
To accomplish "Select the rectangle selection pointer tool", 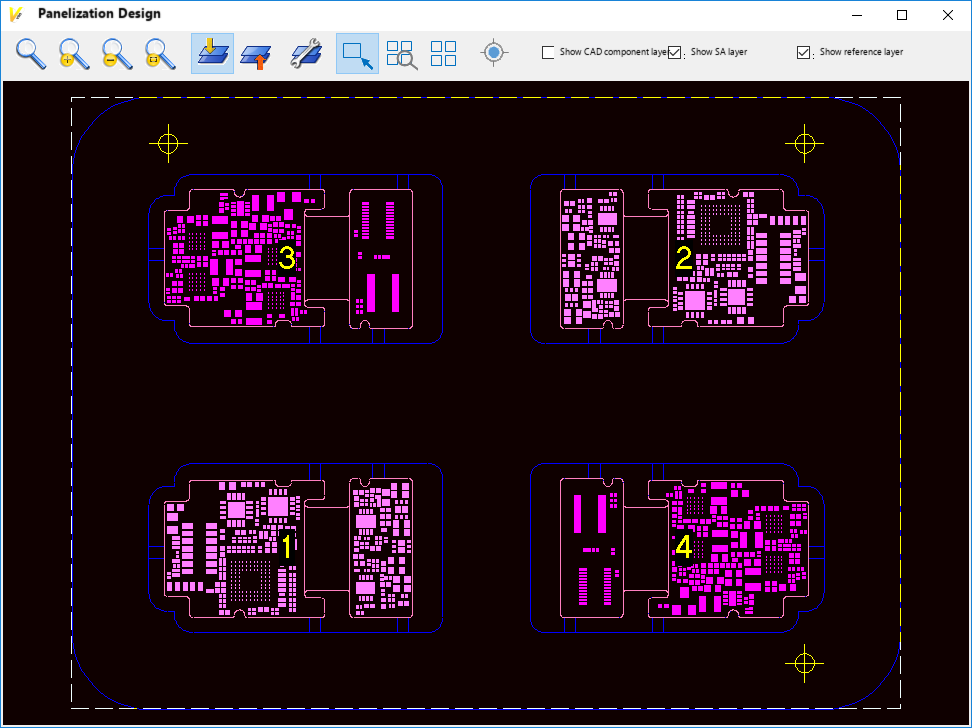I will [358, 53].
